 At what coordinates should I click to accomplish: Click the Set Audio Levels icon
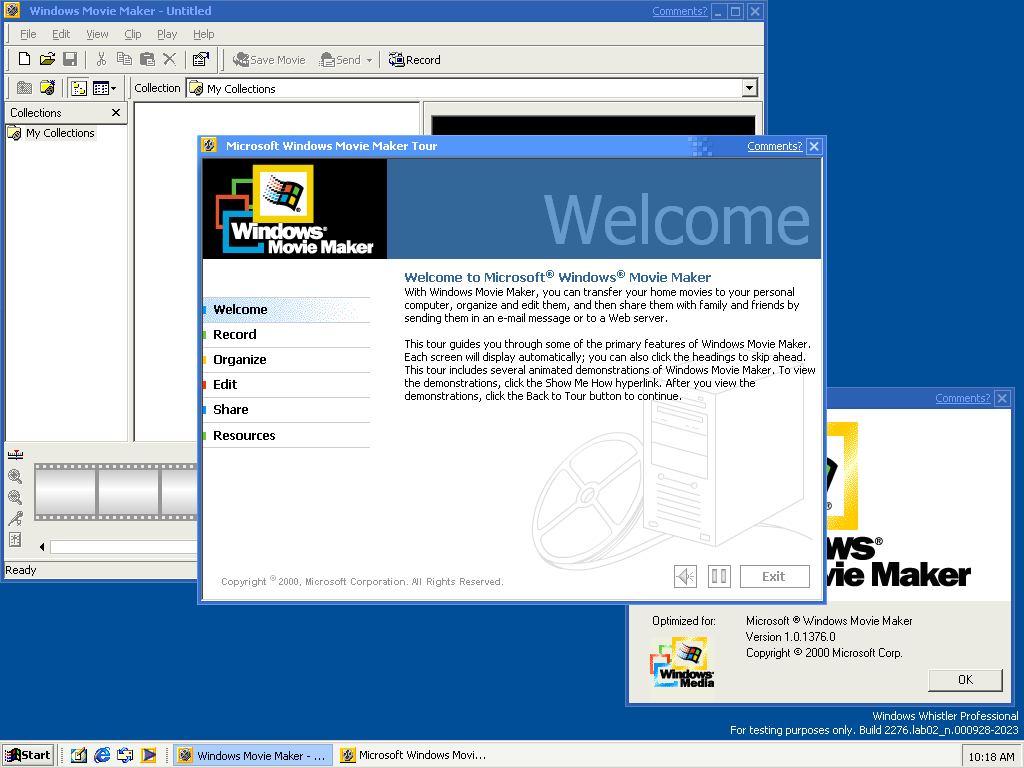point(15,540)
